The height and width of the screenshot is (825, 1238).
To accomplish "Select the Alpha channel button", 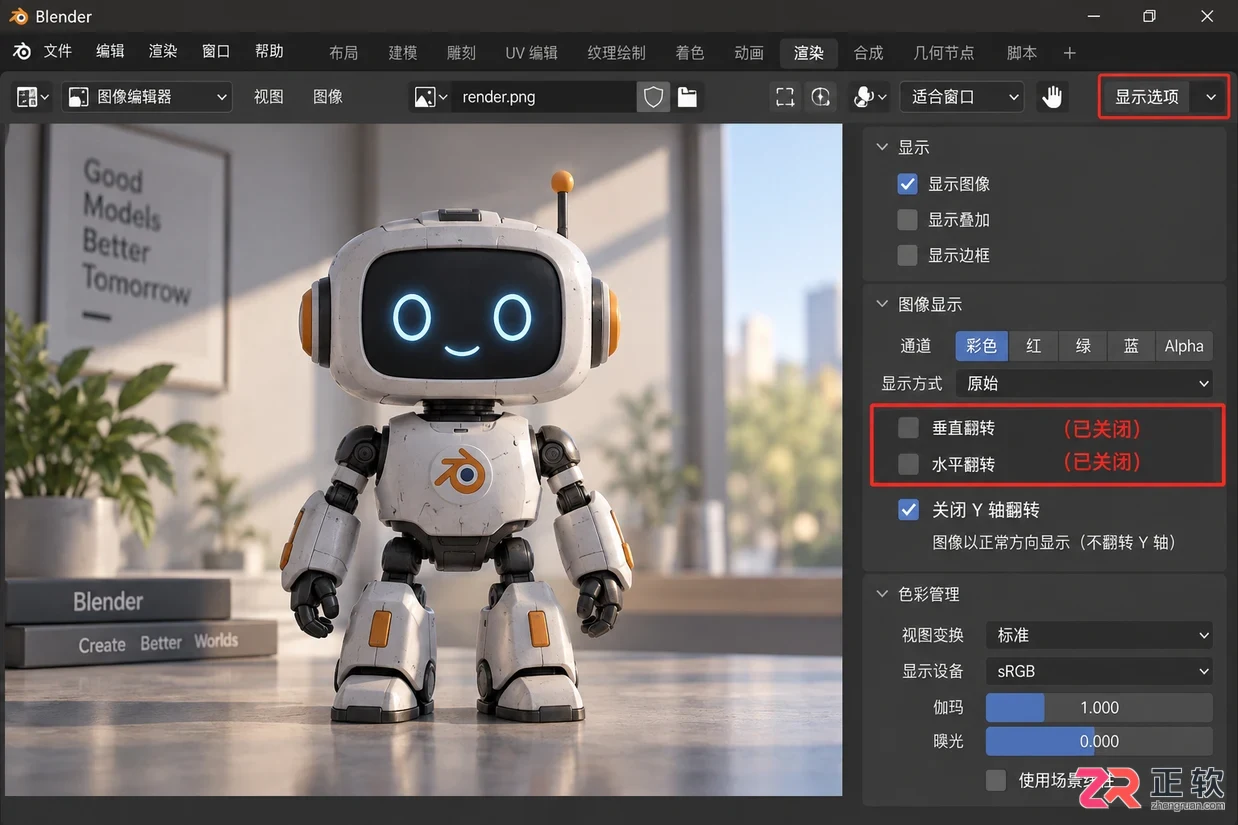I will (x=1184, y=346).
